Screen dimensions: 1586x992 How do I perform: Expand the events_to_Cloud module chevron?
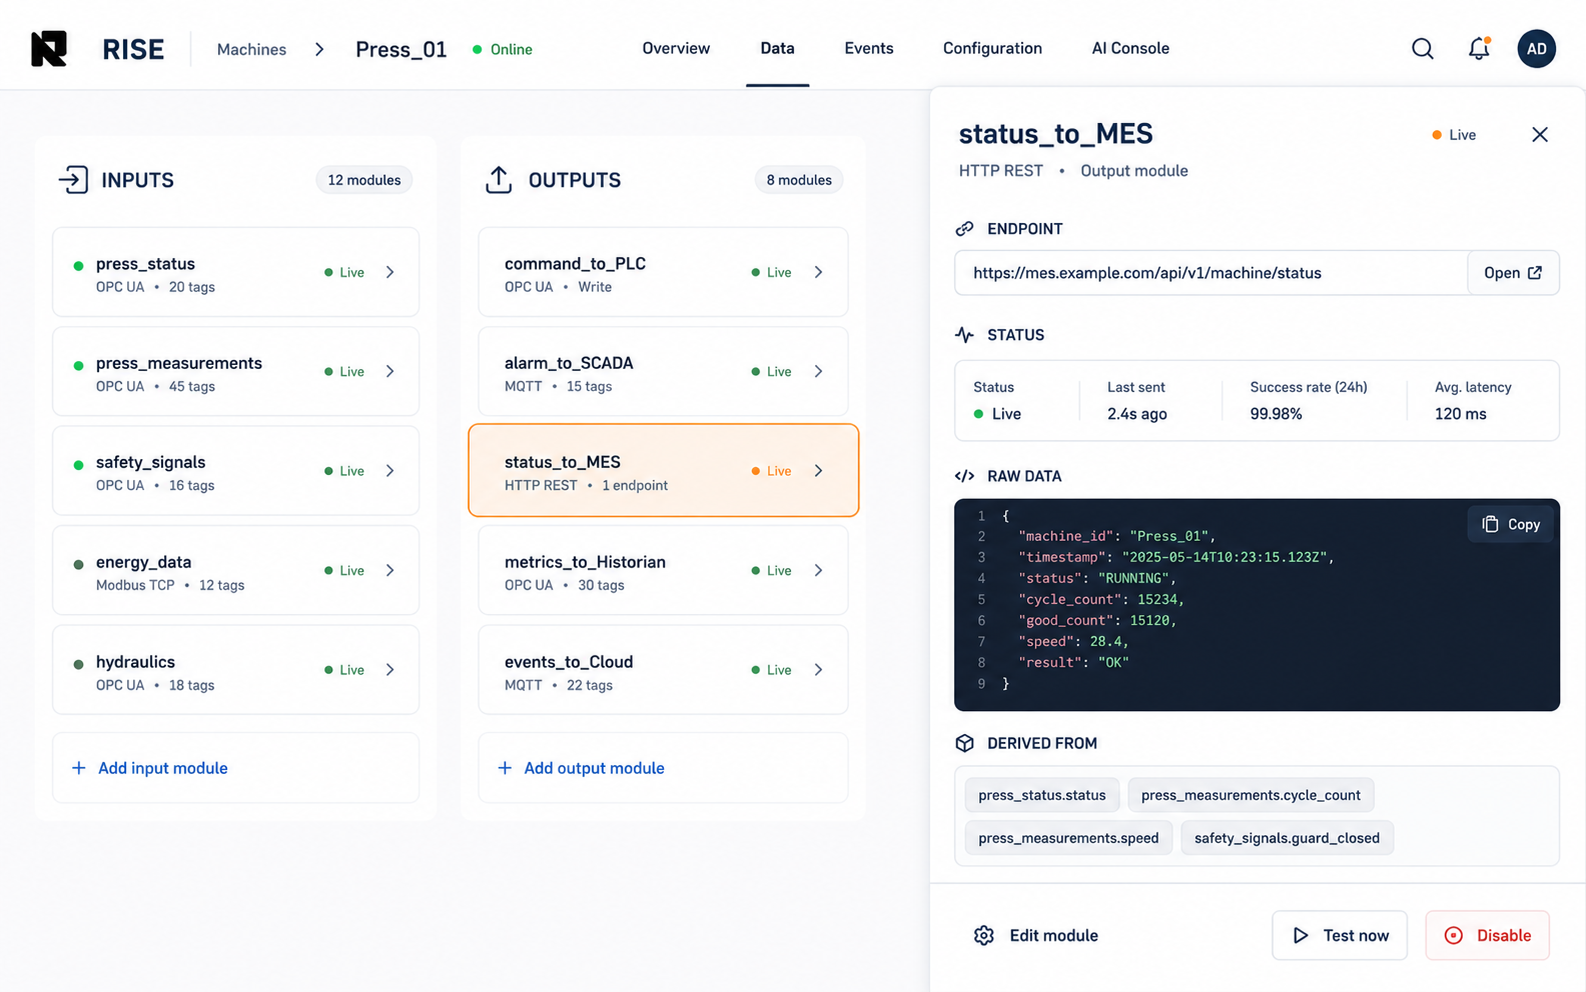click(819, 670)
